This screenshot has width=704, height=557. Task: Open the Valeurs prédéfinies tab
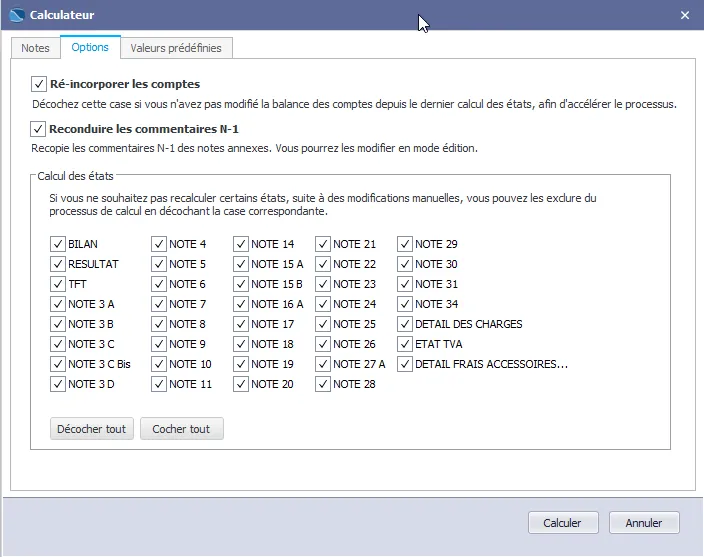point(176,48)
